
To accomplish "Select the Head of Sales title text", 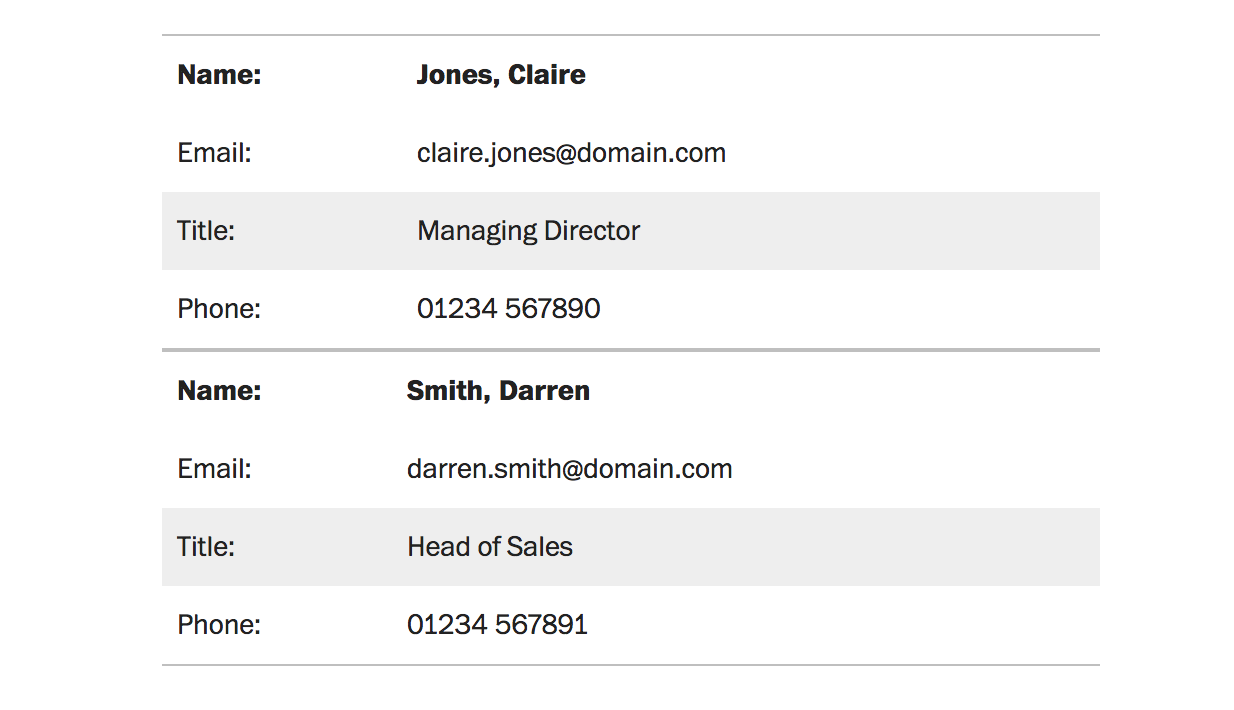I will [x=490, y=547].
